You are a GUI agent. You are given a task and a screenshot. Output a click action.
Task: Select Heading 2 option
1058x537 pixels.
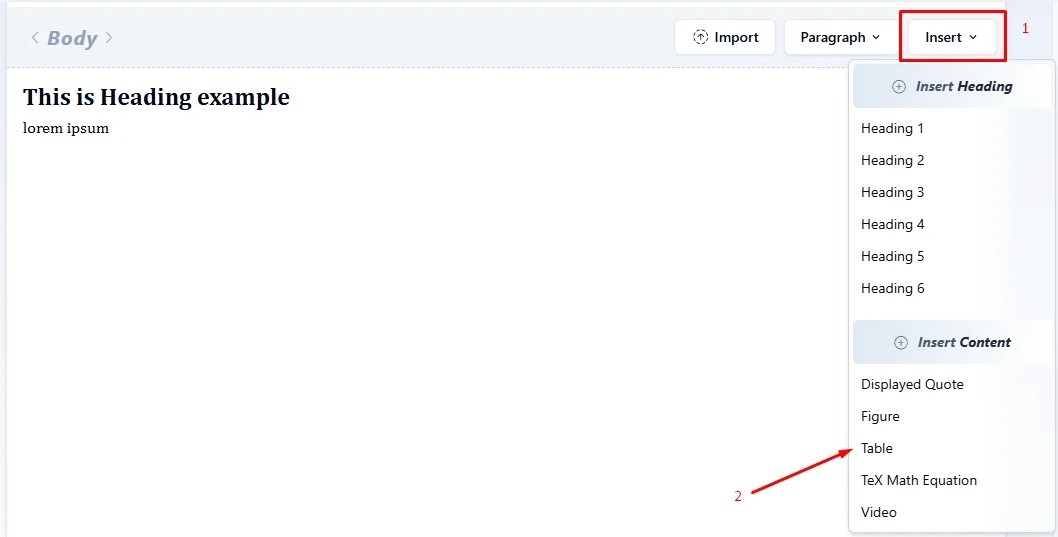click(892, 160)
